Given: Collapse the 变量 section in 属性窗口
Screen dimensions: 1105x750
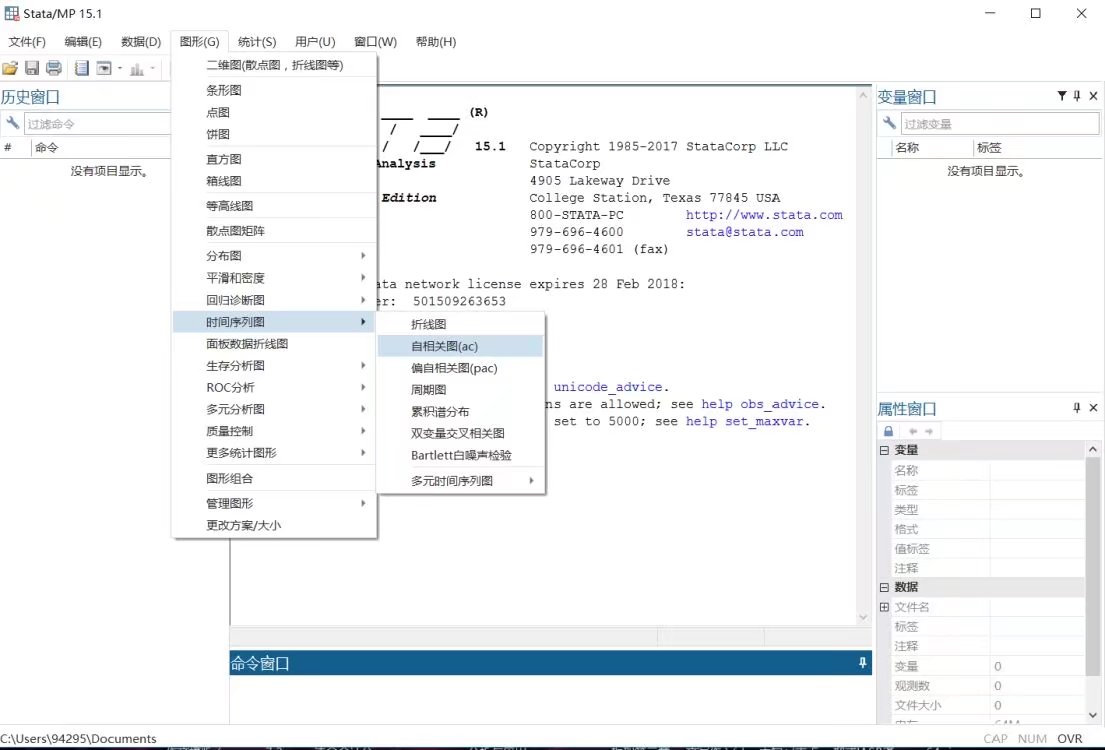Looking at the screenshot, I should coord(884,450).
